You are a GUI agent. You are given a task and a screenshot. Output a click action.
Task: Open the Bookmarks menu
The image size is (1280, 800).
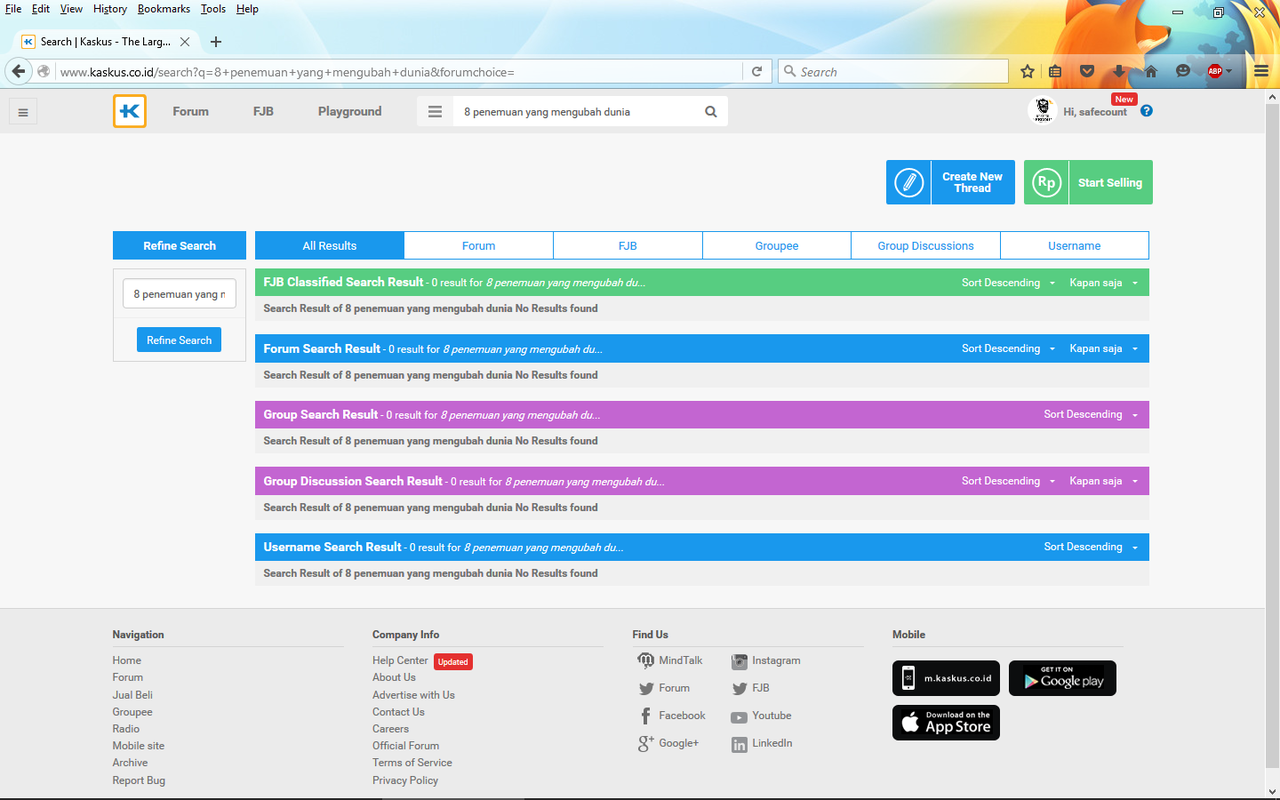[x=164, y=9]
